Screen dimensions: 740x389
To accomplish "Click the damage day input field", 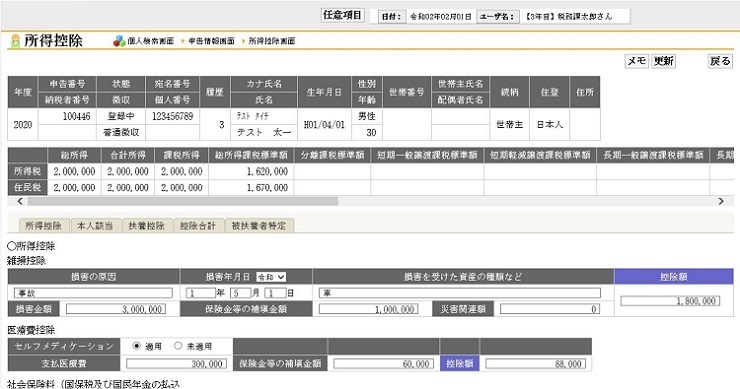I will [x=275, y=293].
